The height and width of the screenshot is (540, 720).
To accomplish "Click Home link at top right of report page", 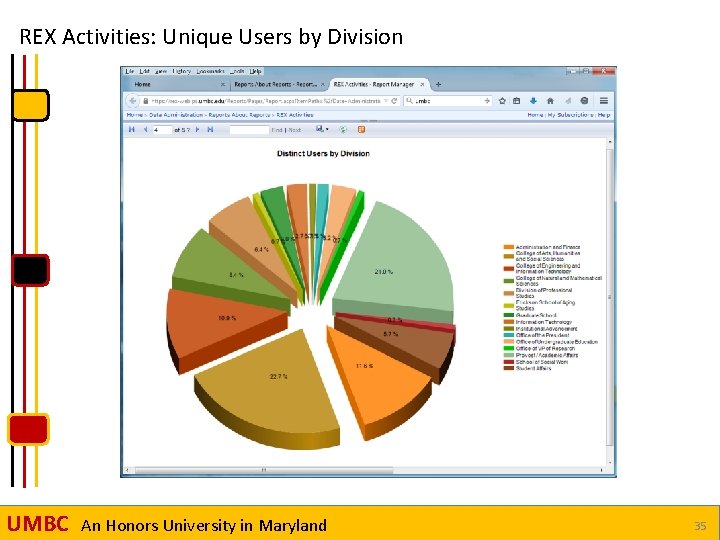I will pos(535,115).
